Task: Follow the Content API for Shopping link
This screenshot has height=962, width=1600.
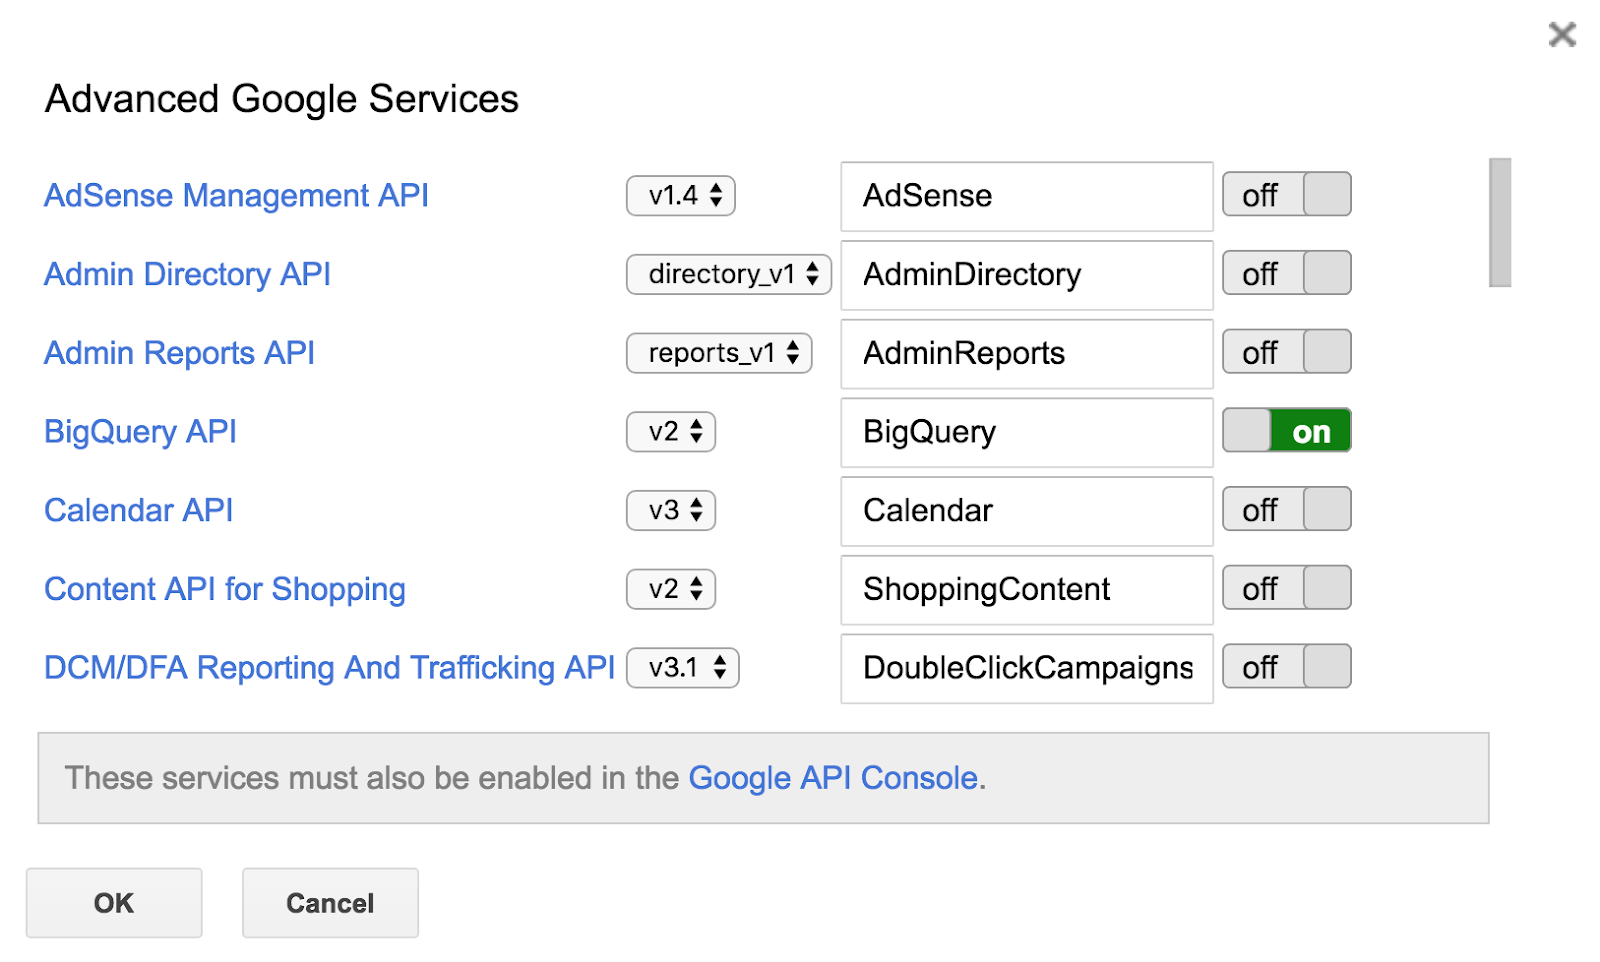Action: point(225,589)
